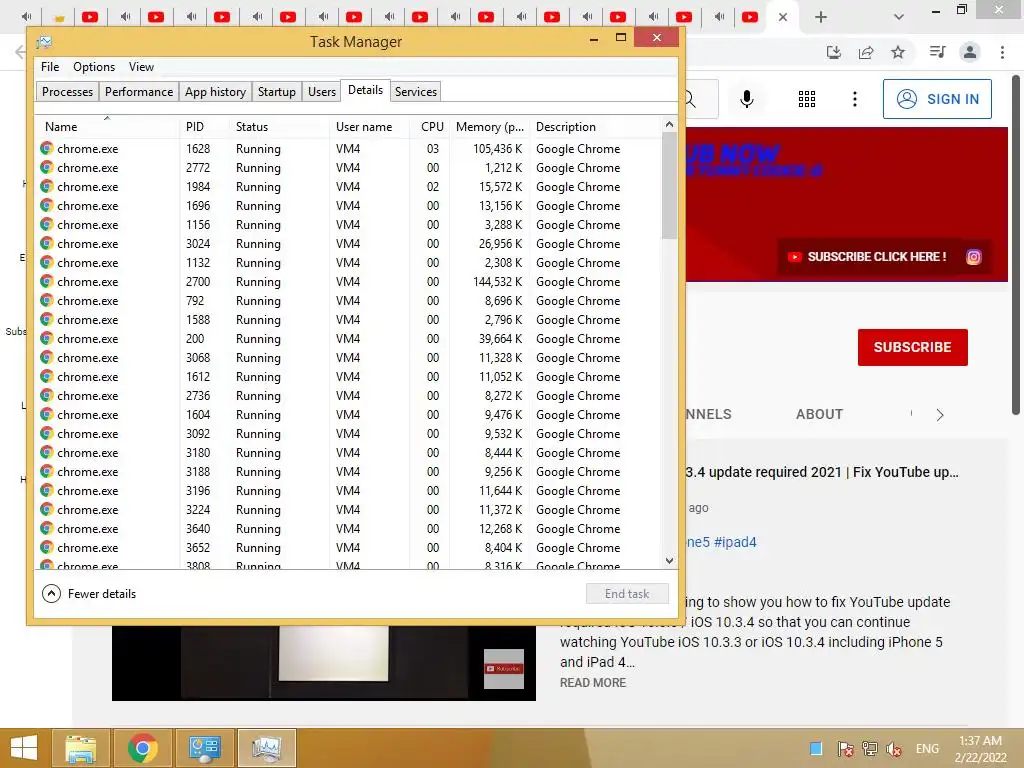Open the ABOUT channel tab
The height and width of the screenshot is (768, 1024).
pyautogui.click(x=819, y=414)
